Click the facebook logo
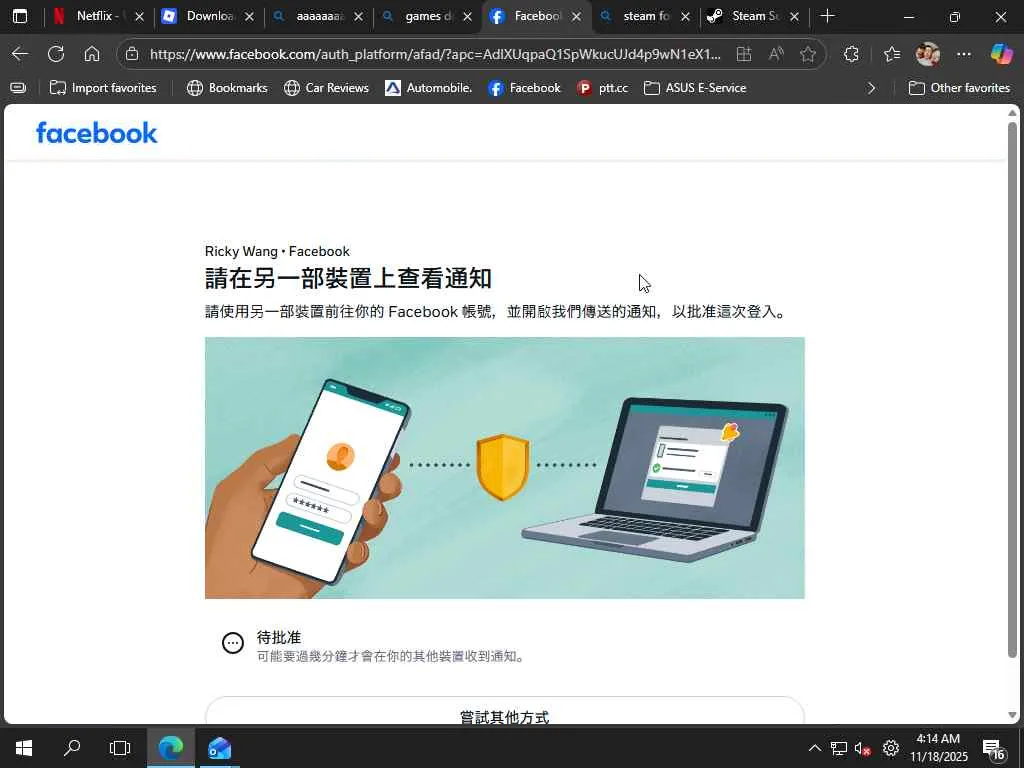The height and width of the screenshot is (768, 1024). point(97,133)
